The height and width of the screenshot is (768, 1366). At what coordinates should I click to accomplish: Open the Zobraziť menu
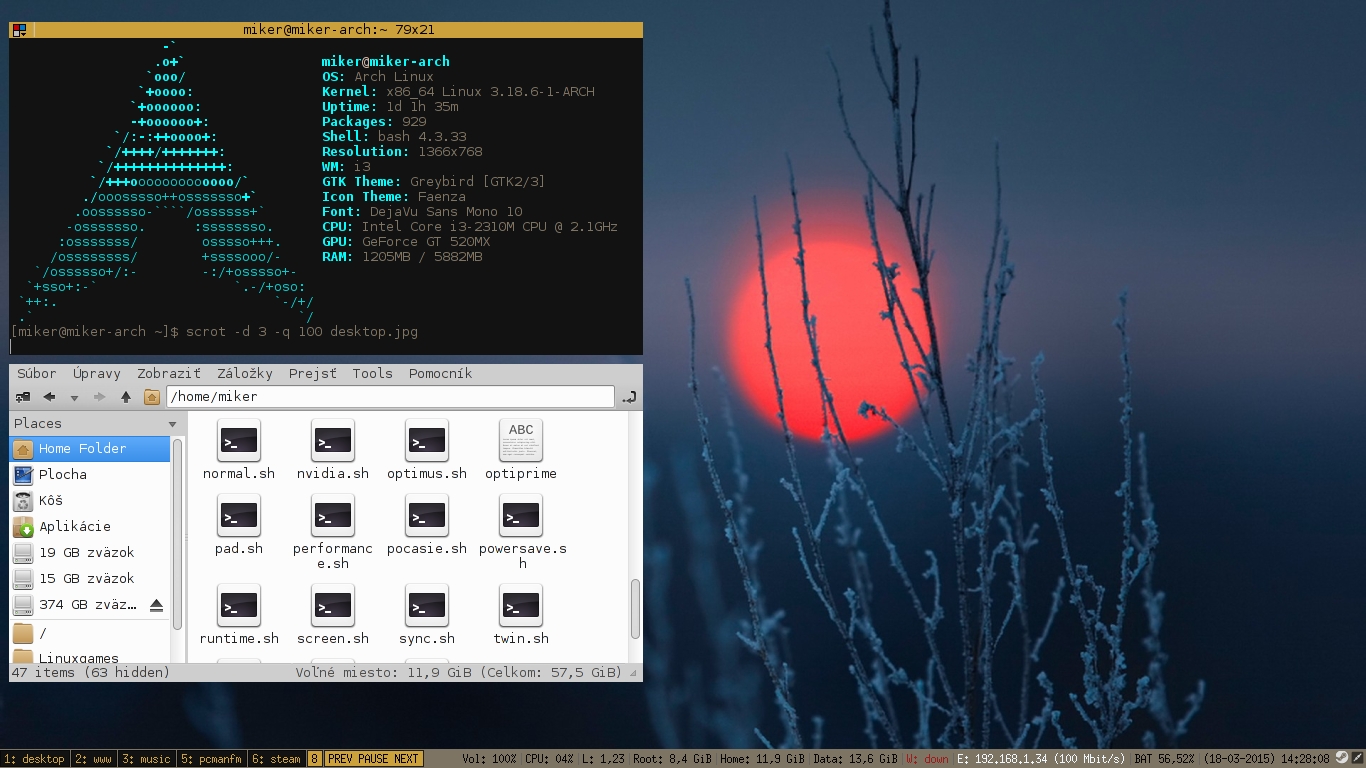[169, 373]
